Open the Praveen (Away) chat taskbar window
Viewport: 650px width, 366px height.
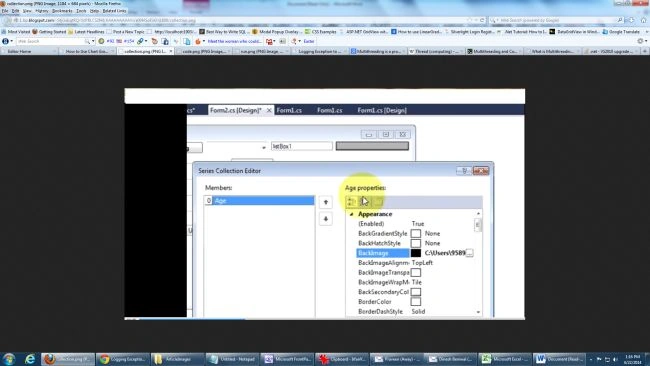point(396,359)
